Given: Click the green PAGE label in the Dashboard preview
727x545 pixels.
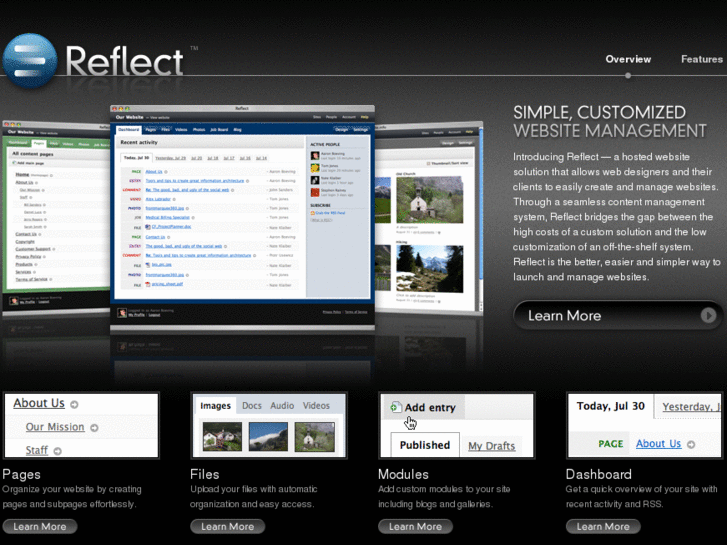Looking at the screenshot, I should (x=611, y=444).
